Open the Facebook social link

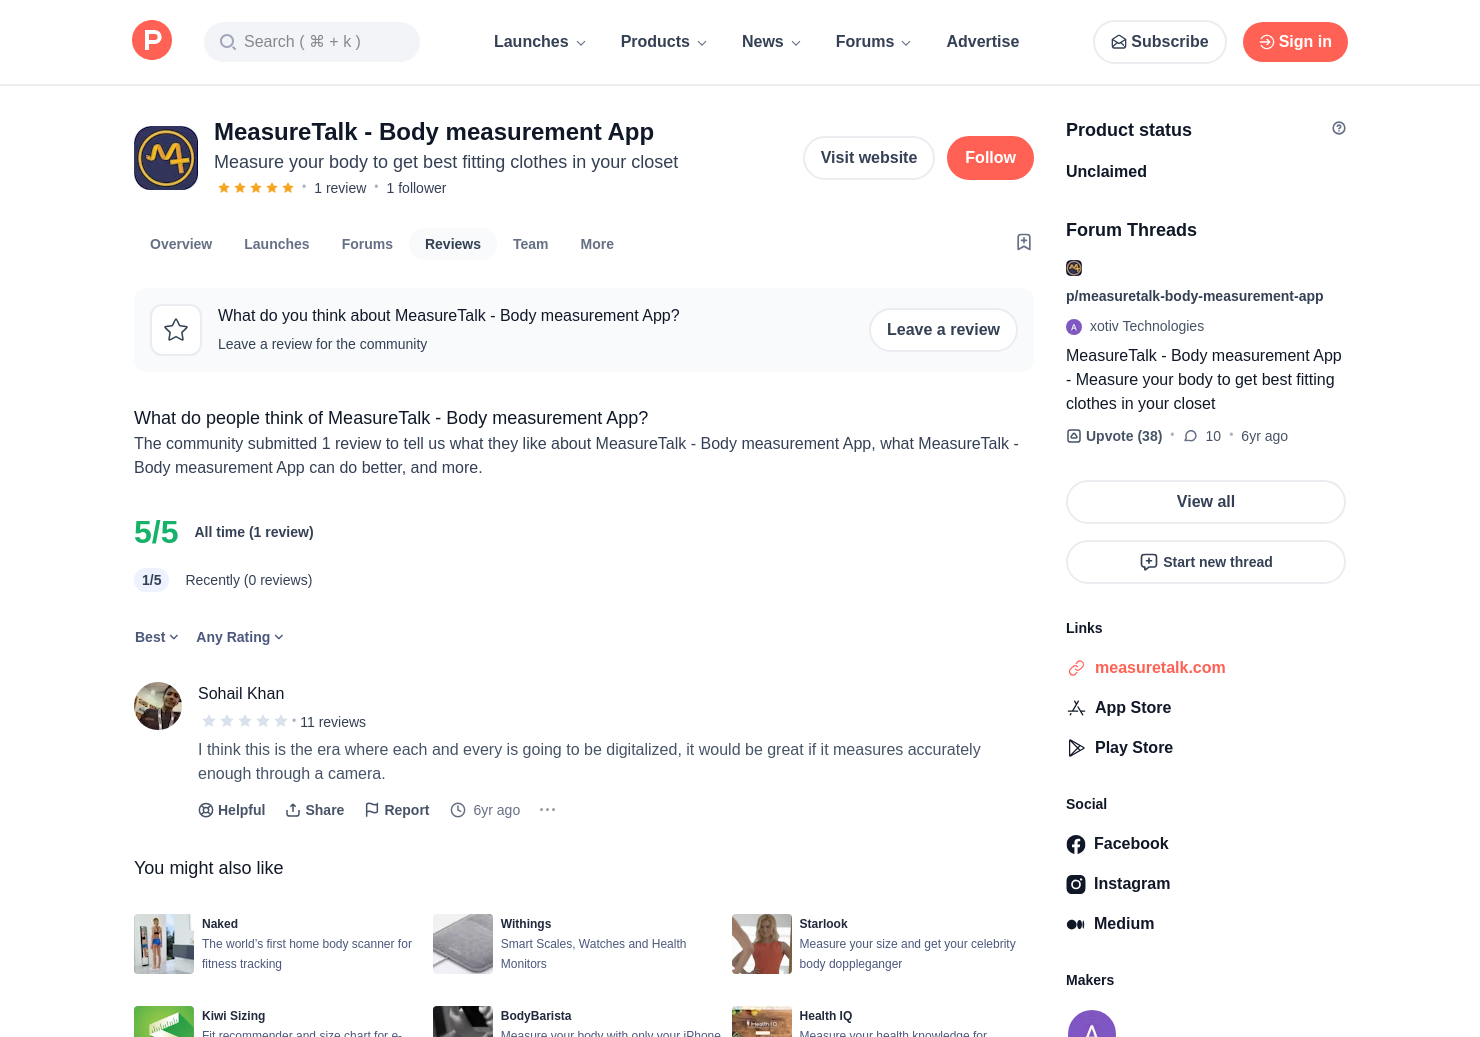(1117, 844)
